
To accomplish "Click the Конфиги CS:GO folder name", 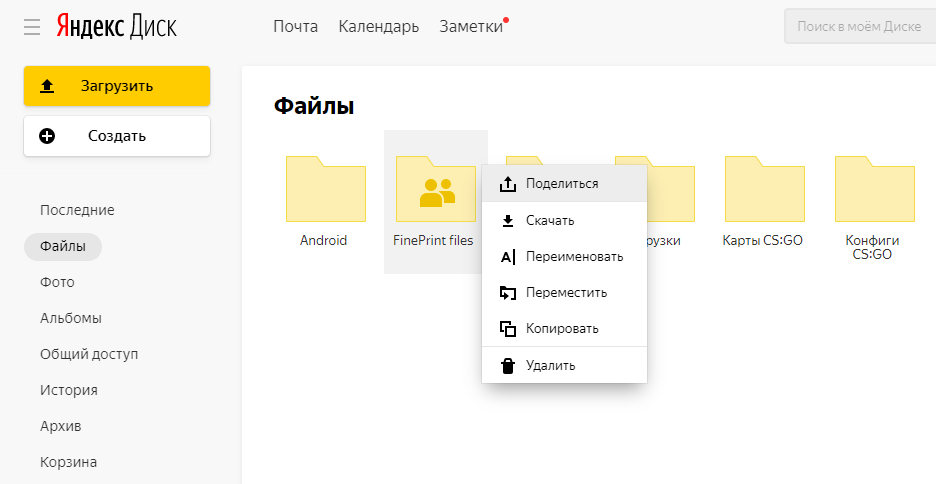I will tap(872, 247).
